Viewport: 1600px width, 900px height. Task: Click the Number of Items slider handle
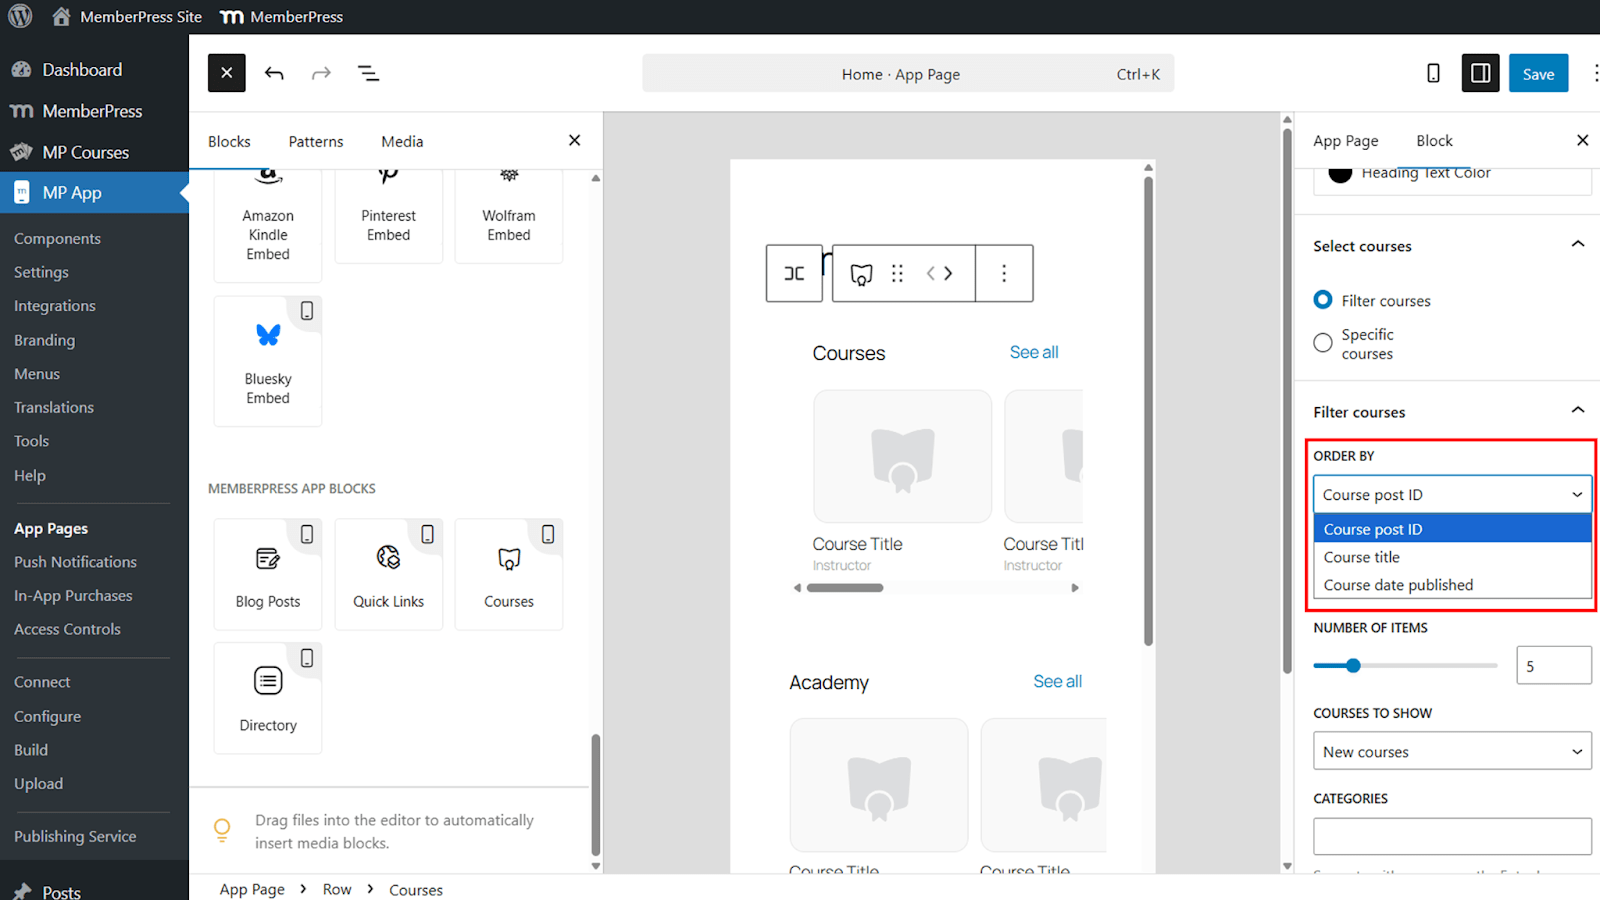pos(1353,665)
